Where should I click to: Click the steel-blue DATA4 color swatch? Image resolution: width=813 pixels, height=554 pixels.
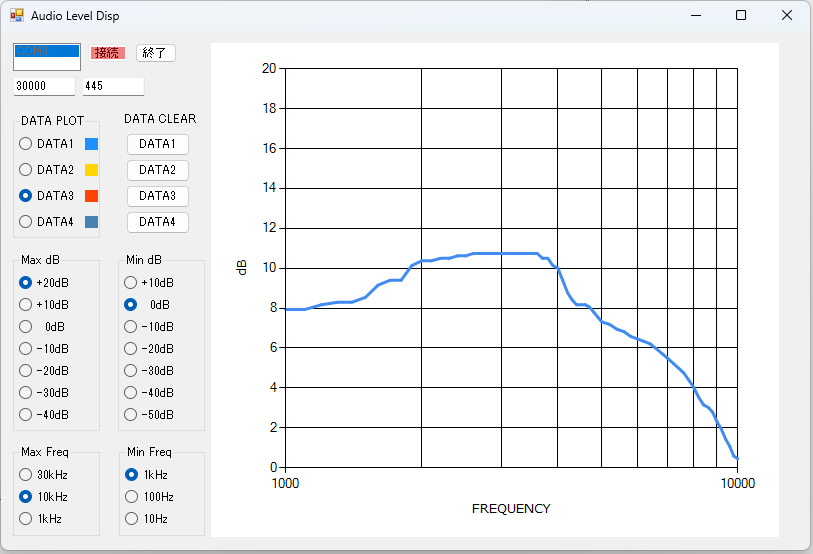(91, 222)
